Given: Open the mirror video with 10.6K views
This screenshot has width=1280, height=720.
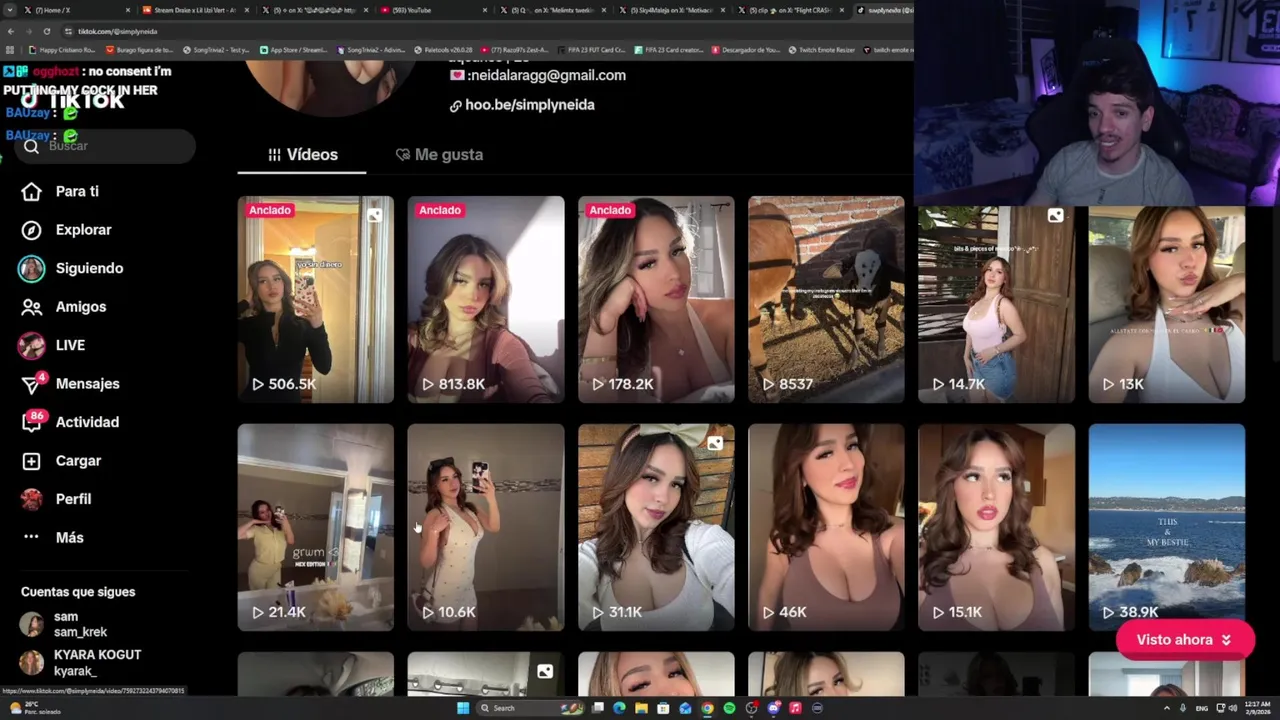Looking at the screenshot, I should [x=486, y=528].
